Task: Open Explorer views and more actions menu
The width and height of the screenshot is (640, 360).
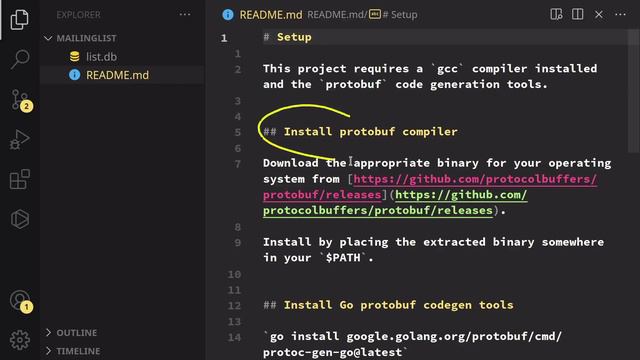Action: click(x=185, y=15)
